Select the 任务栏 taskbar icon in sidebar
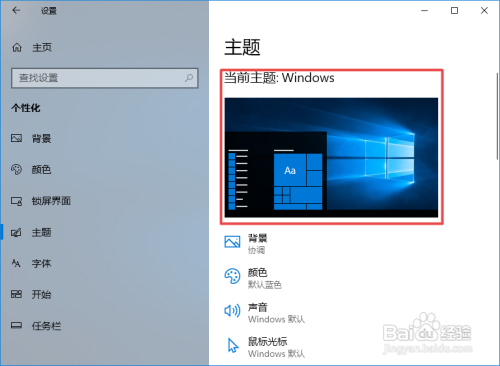Viewport: 500px width, 366px height. coord(16,325)
